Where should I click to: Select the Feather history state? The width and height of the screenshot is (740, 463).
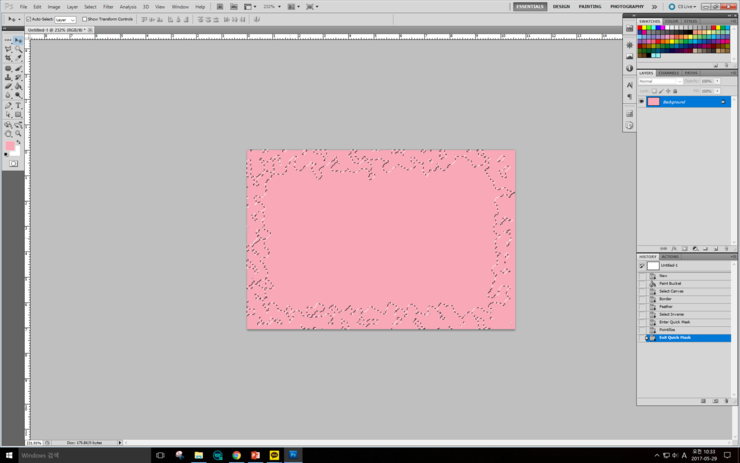[x=666, y=306]
